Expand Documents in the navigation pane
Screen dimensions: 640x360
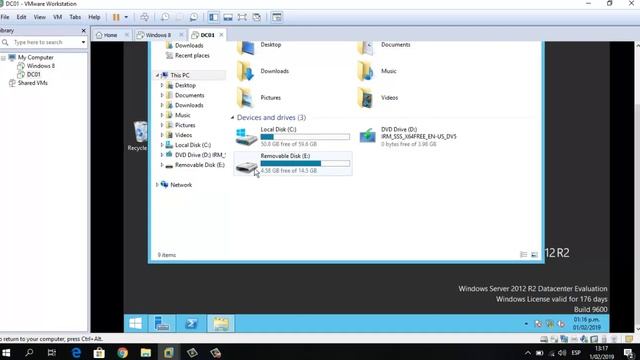pyautogui.click(x=162, y=95)
